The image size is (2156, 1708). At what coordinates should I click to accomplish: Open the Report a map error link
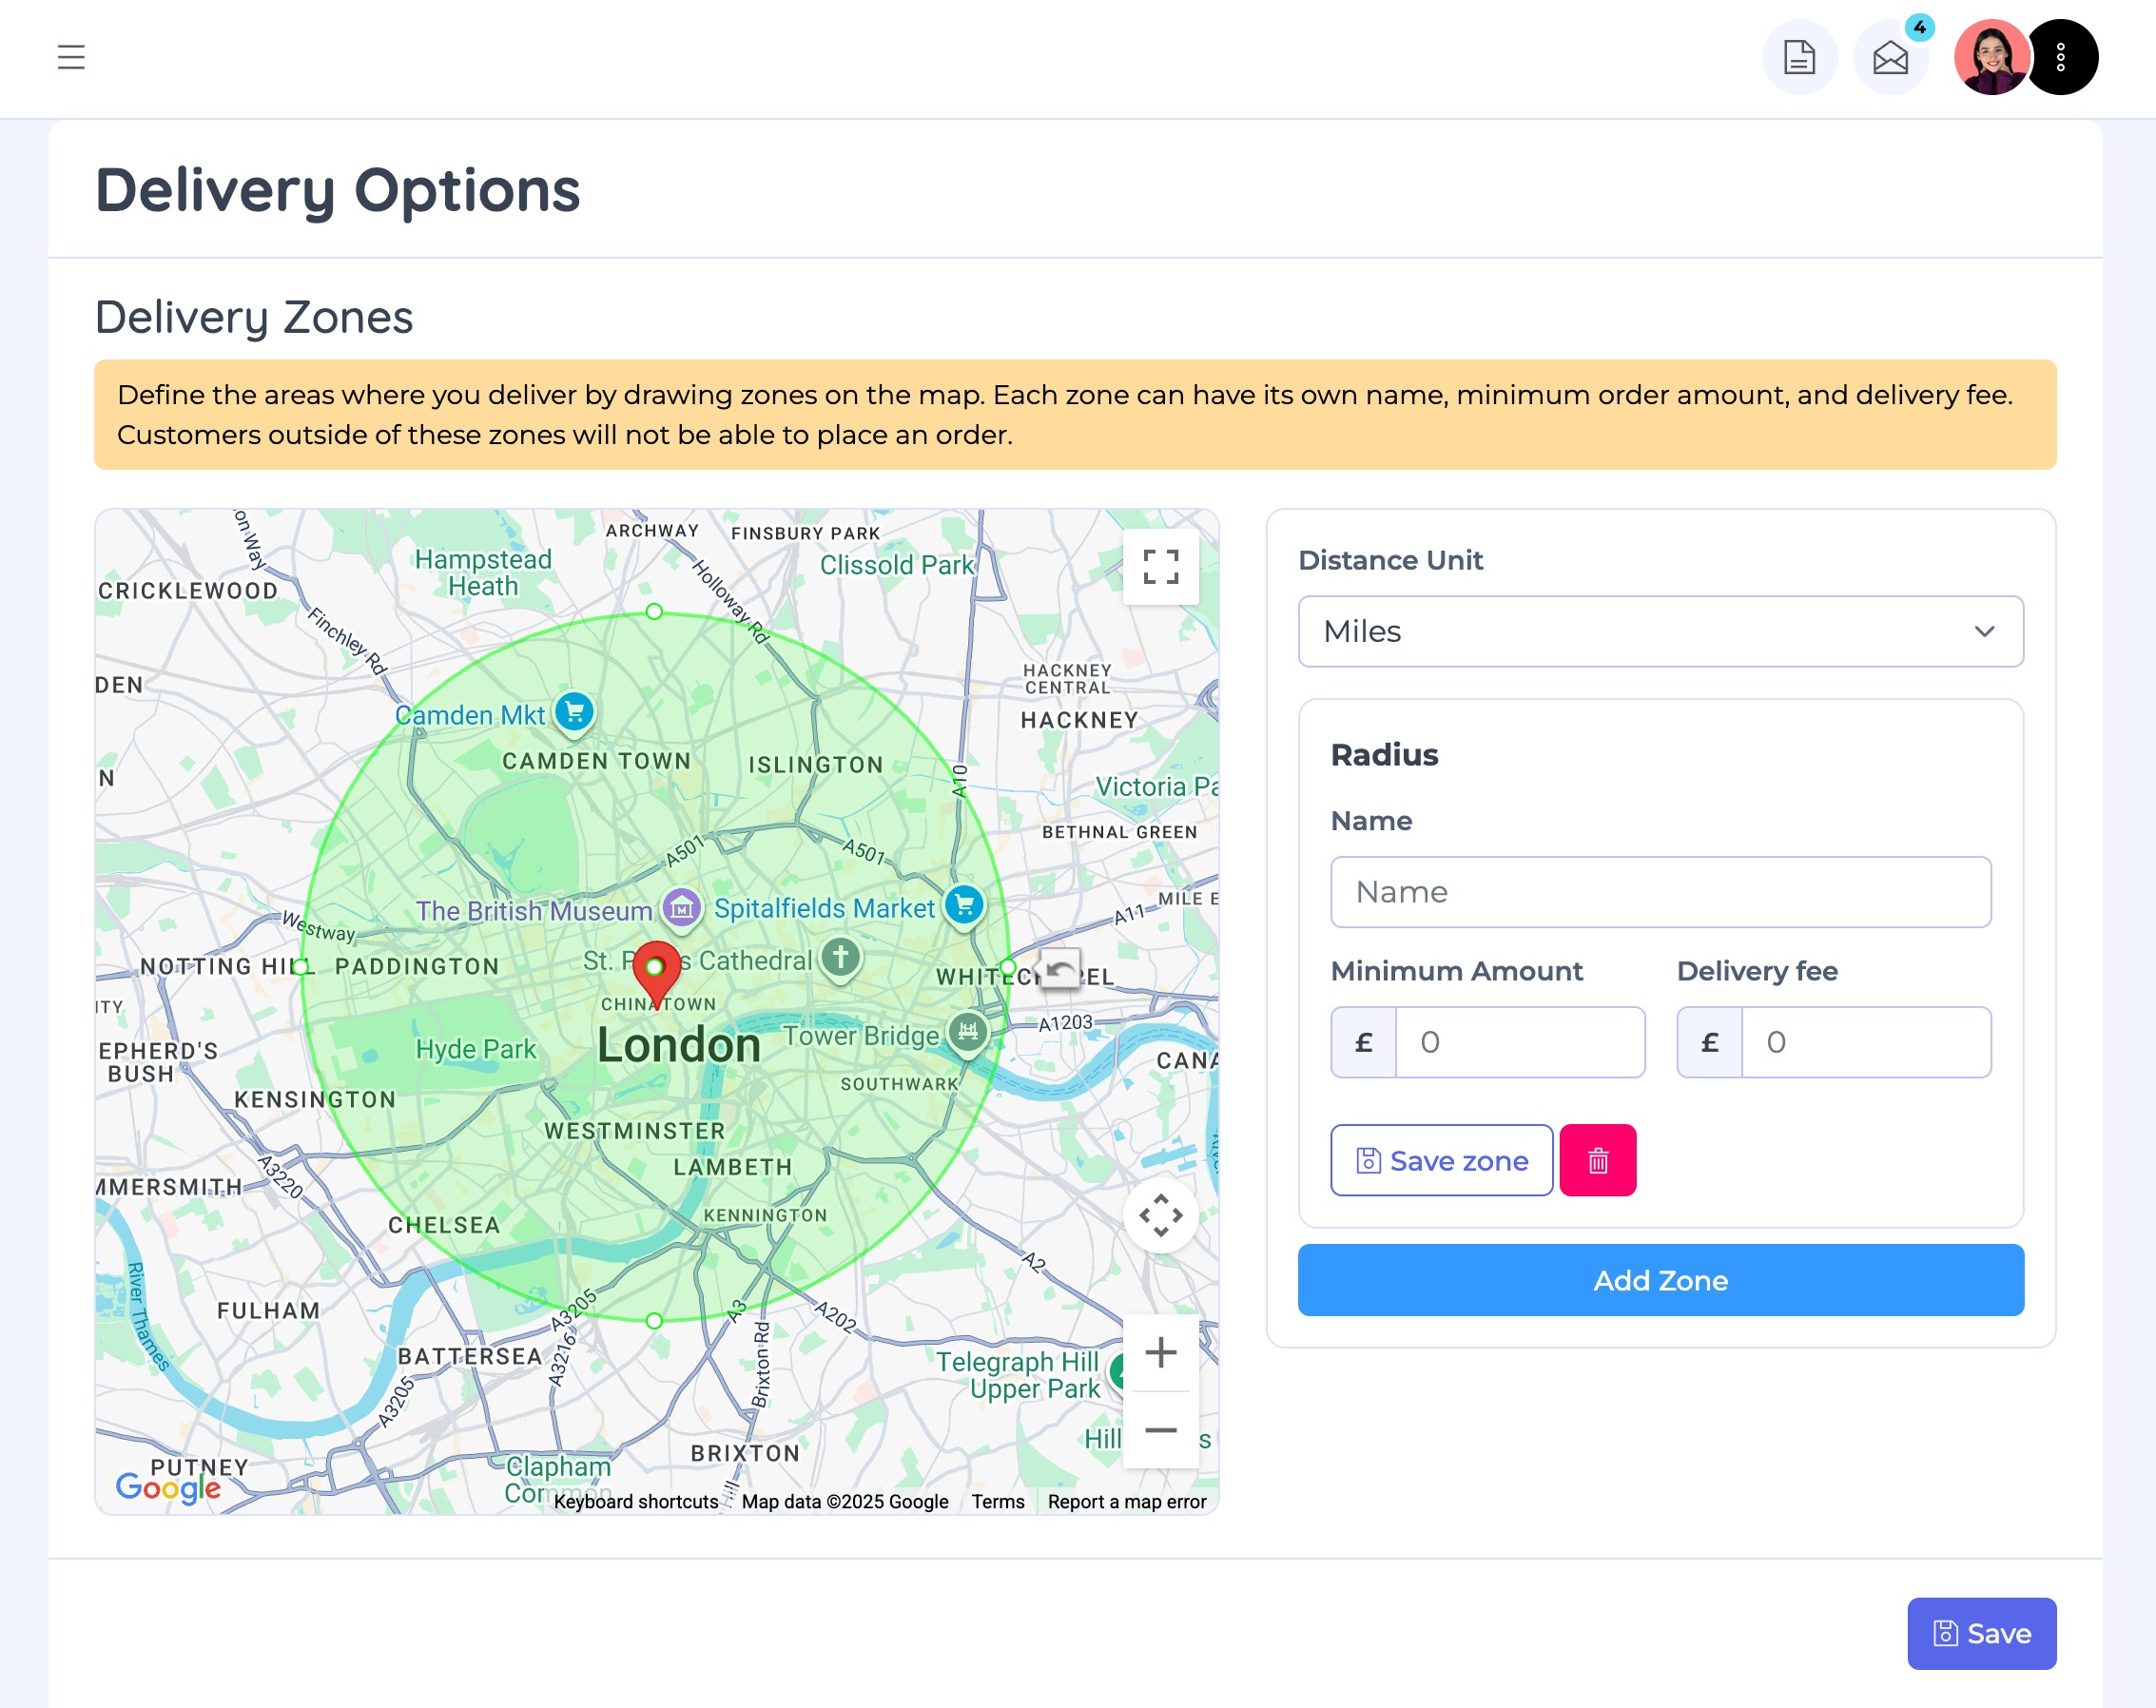tap(1126, 1501)
